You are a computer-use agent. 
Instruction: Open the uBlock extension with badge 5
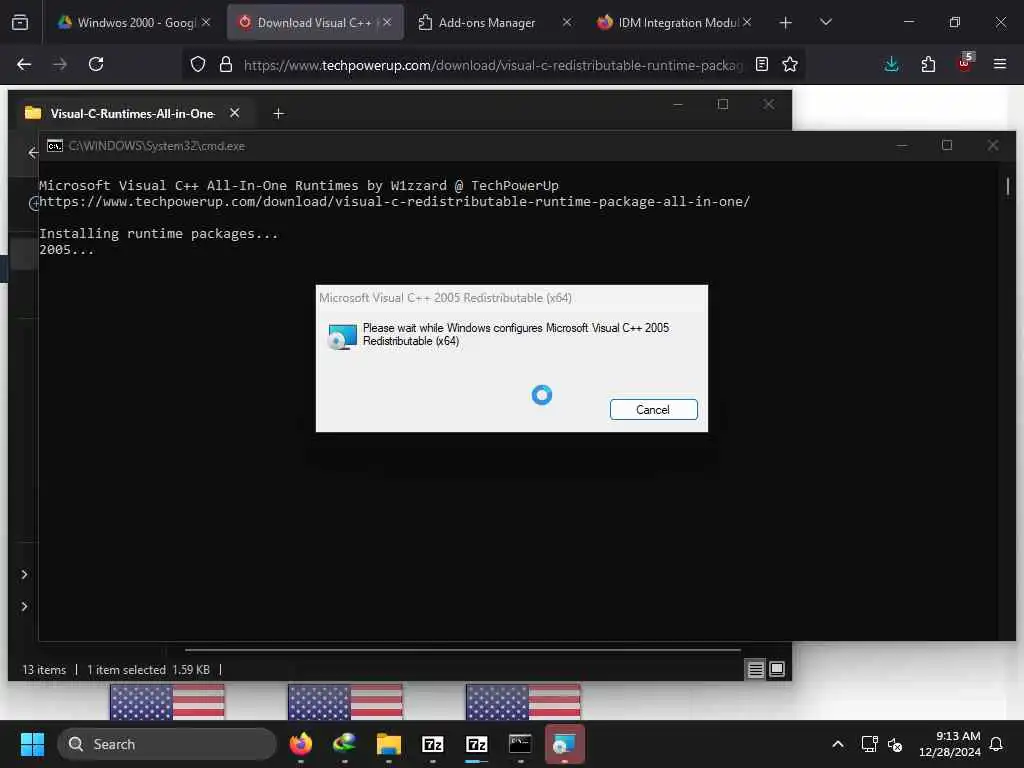[x=965, y=63]
